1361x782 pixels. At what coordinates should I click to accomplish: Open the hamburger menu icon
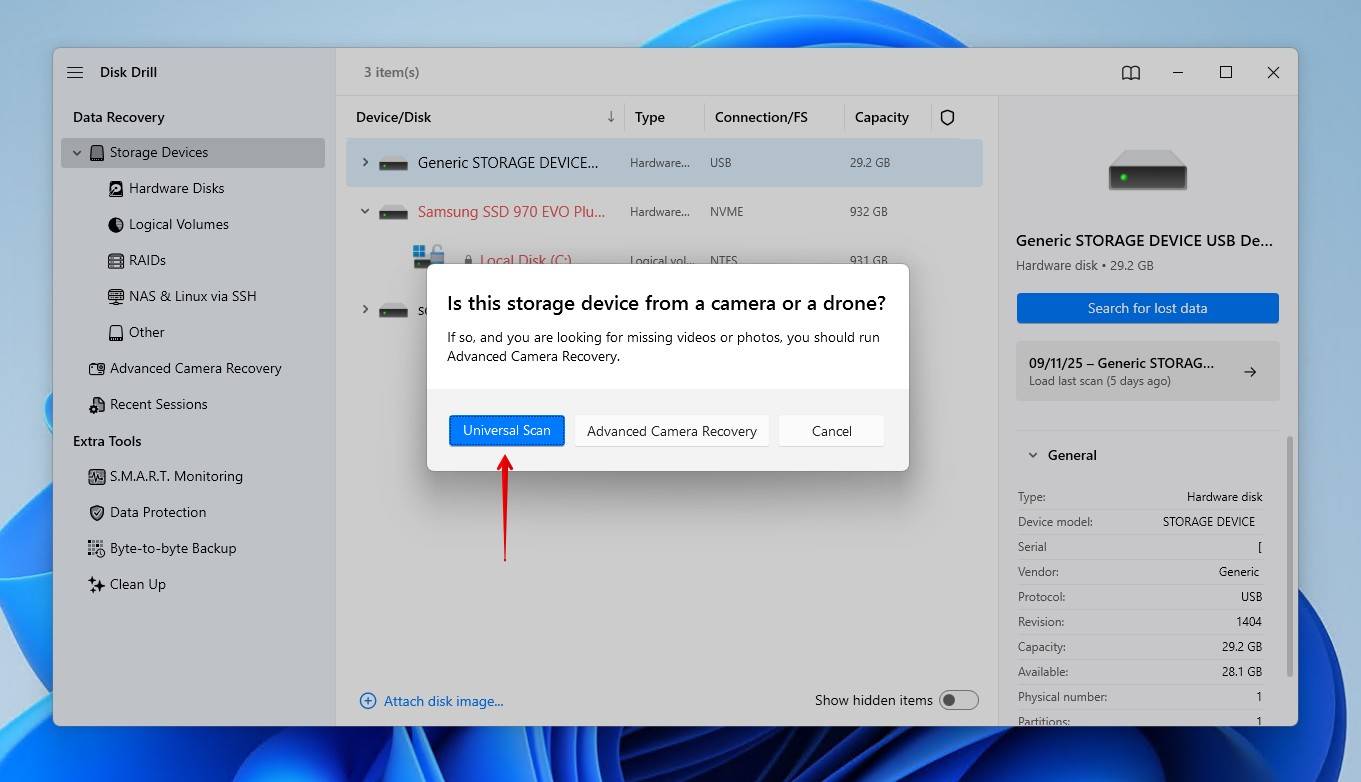point(75,72)
